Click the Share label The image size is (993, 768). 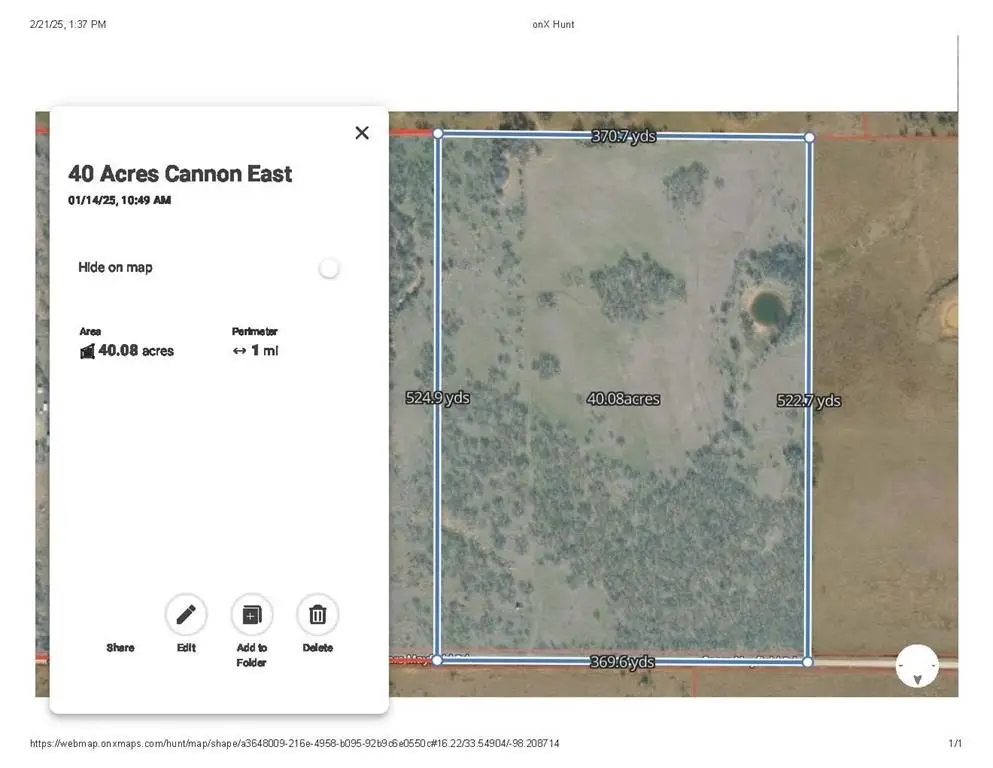pyautogui.click(x=120, y=648)
